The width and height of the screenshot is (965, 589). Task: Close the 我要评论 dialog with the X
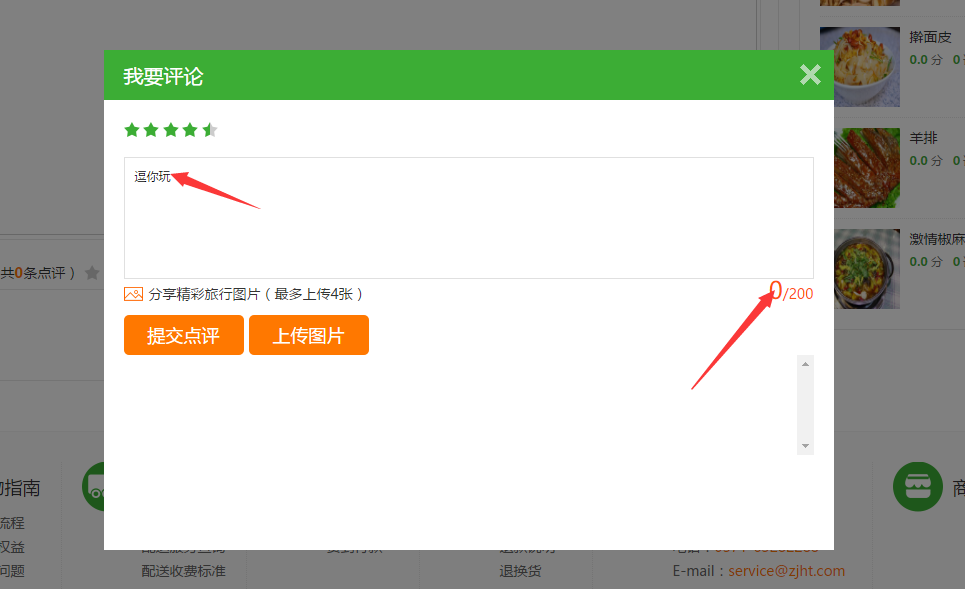(810, 75)
